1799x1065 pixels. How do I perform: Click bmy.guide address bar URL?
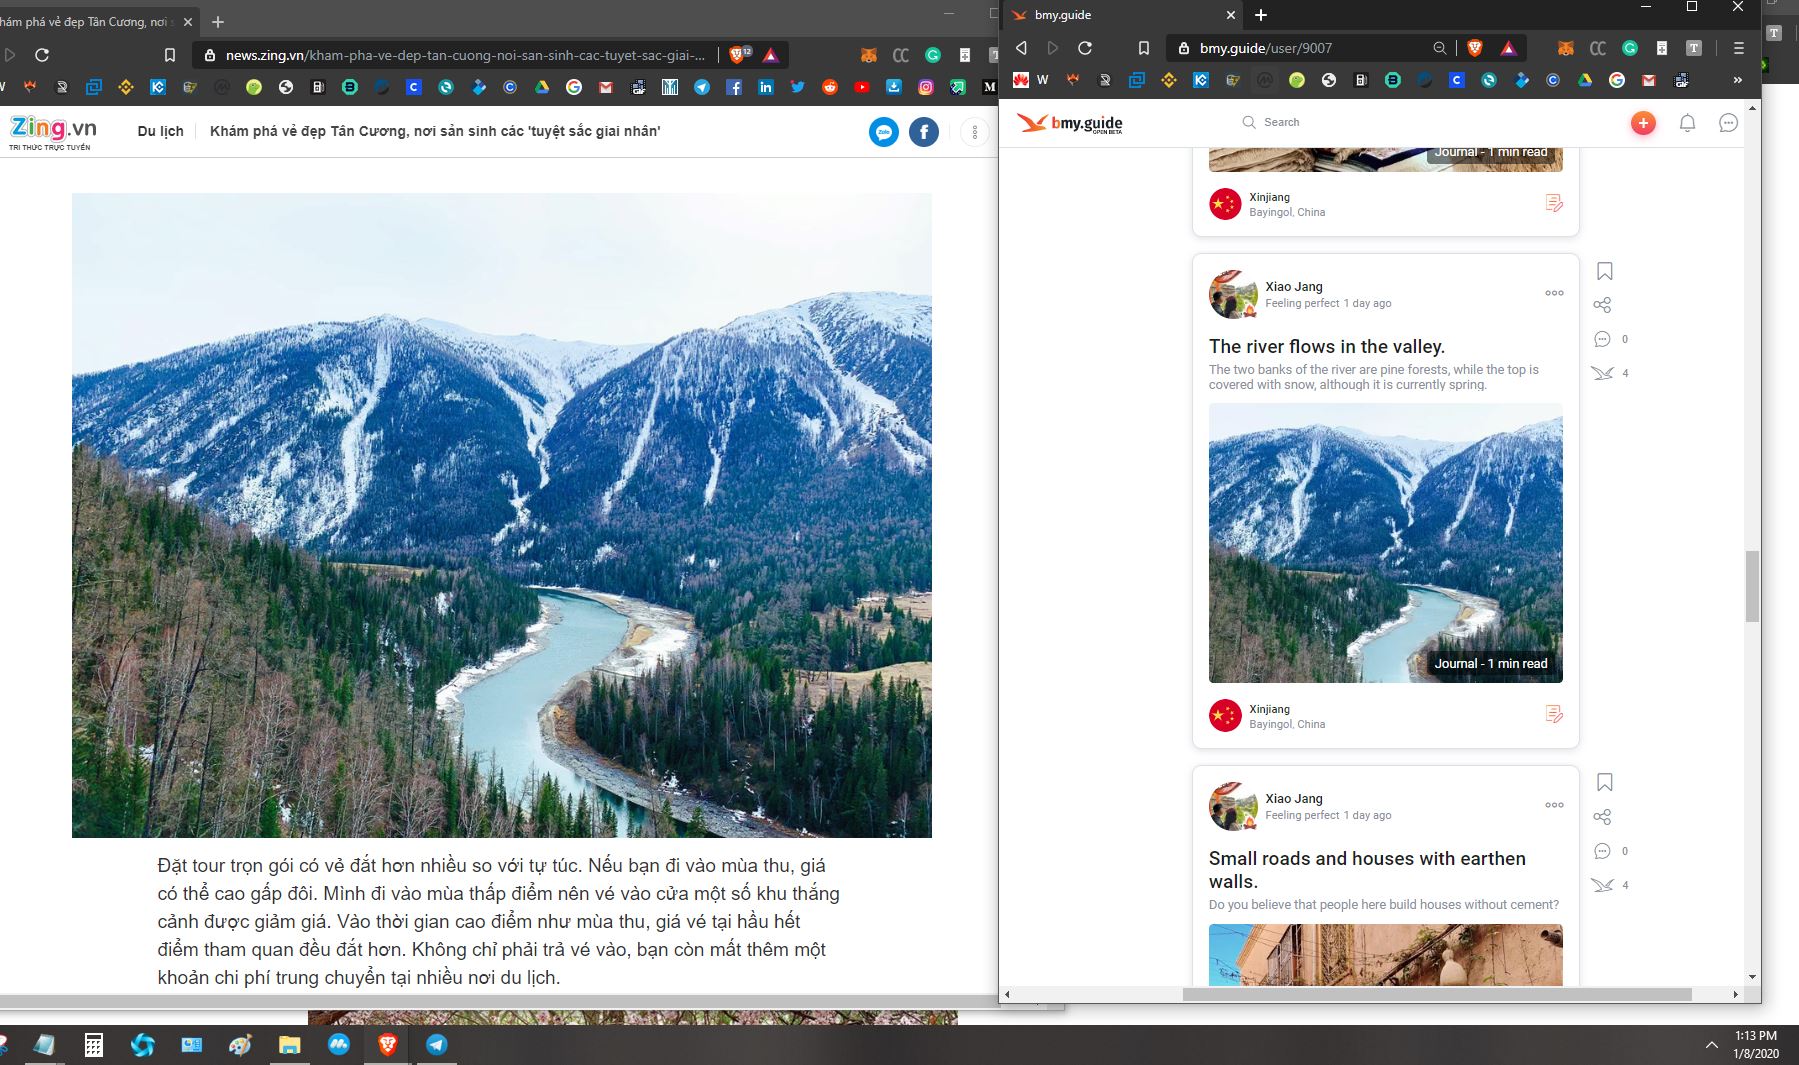click(x=1266, y=48)
